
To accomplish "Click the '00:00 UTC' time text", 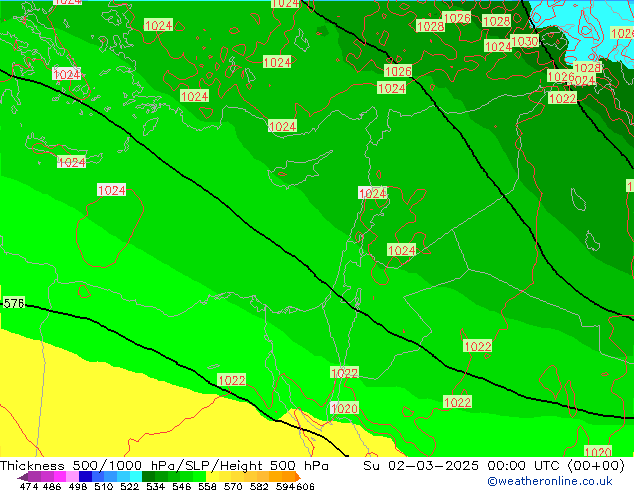I will pyautogui.click(x=525, y=466).
